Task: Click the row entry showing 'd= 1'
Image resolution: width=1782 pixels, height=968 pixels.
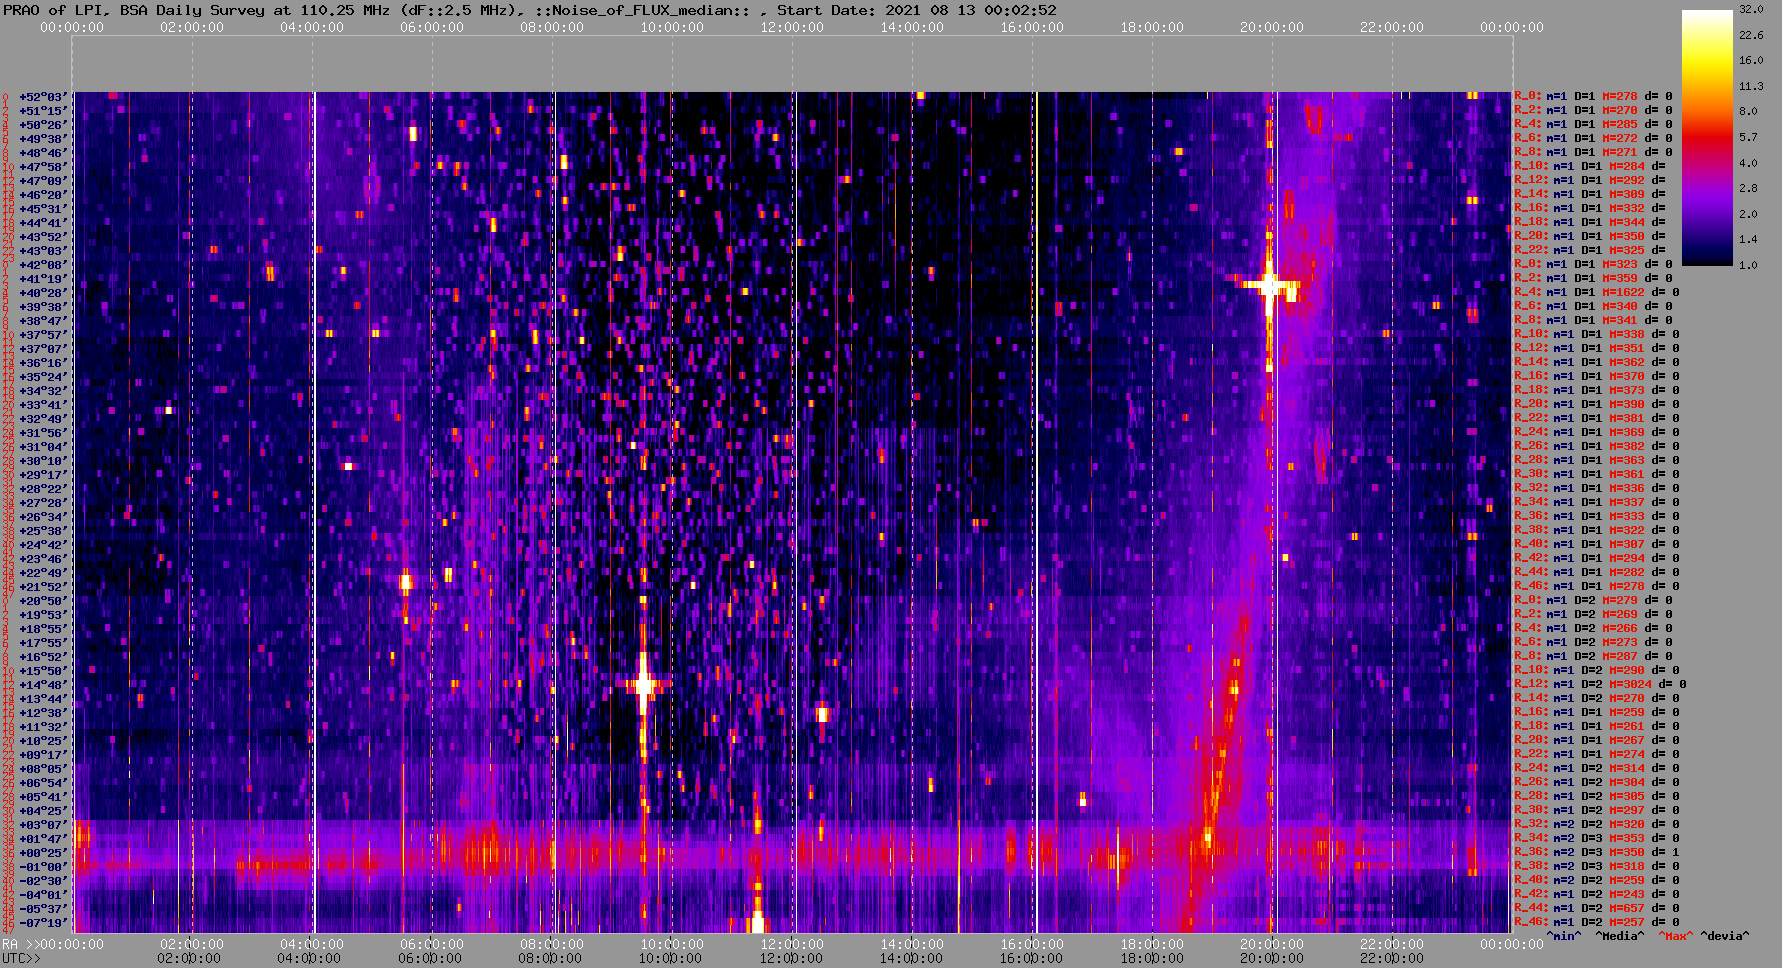Action: pos(1597,853)
